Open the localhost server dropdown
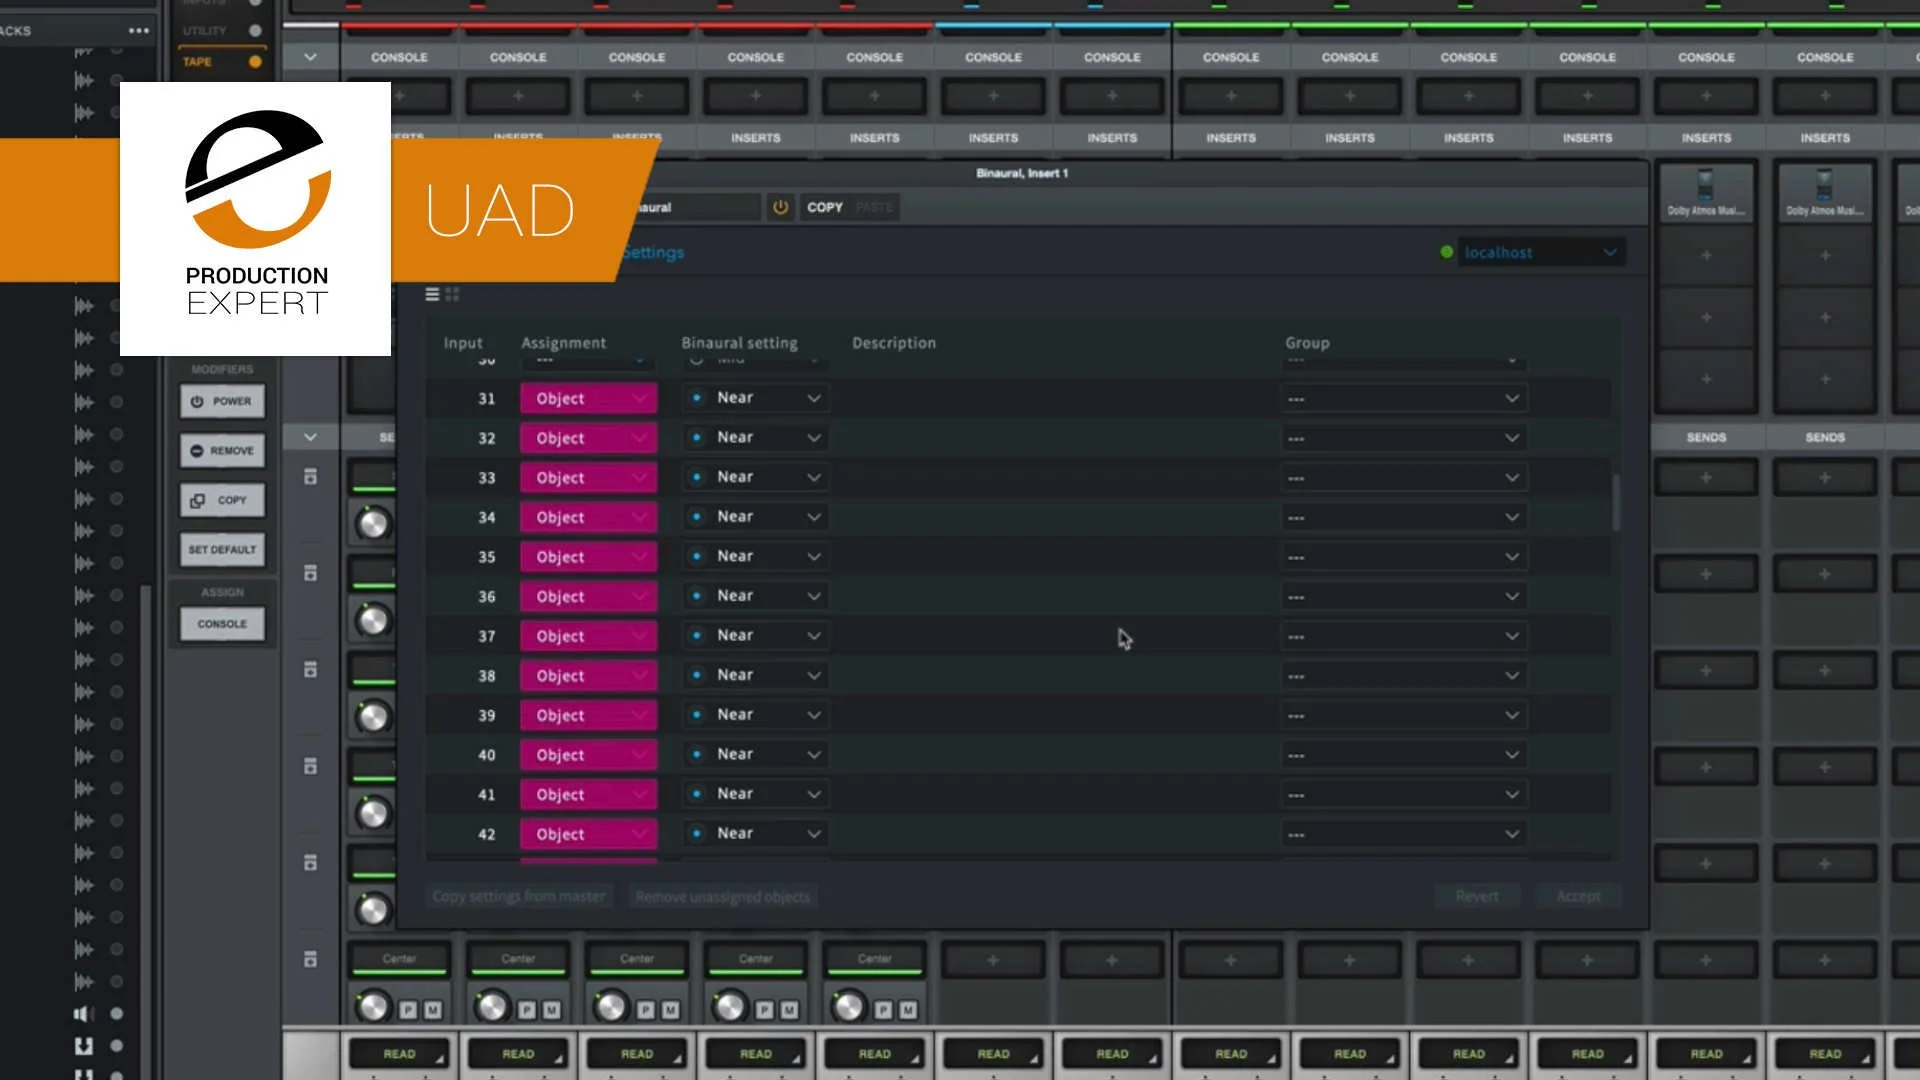 1540,252
